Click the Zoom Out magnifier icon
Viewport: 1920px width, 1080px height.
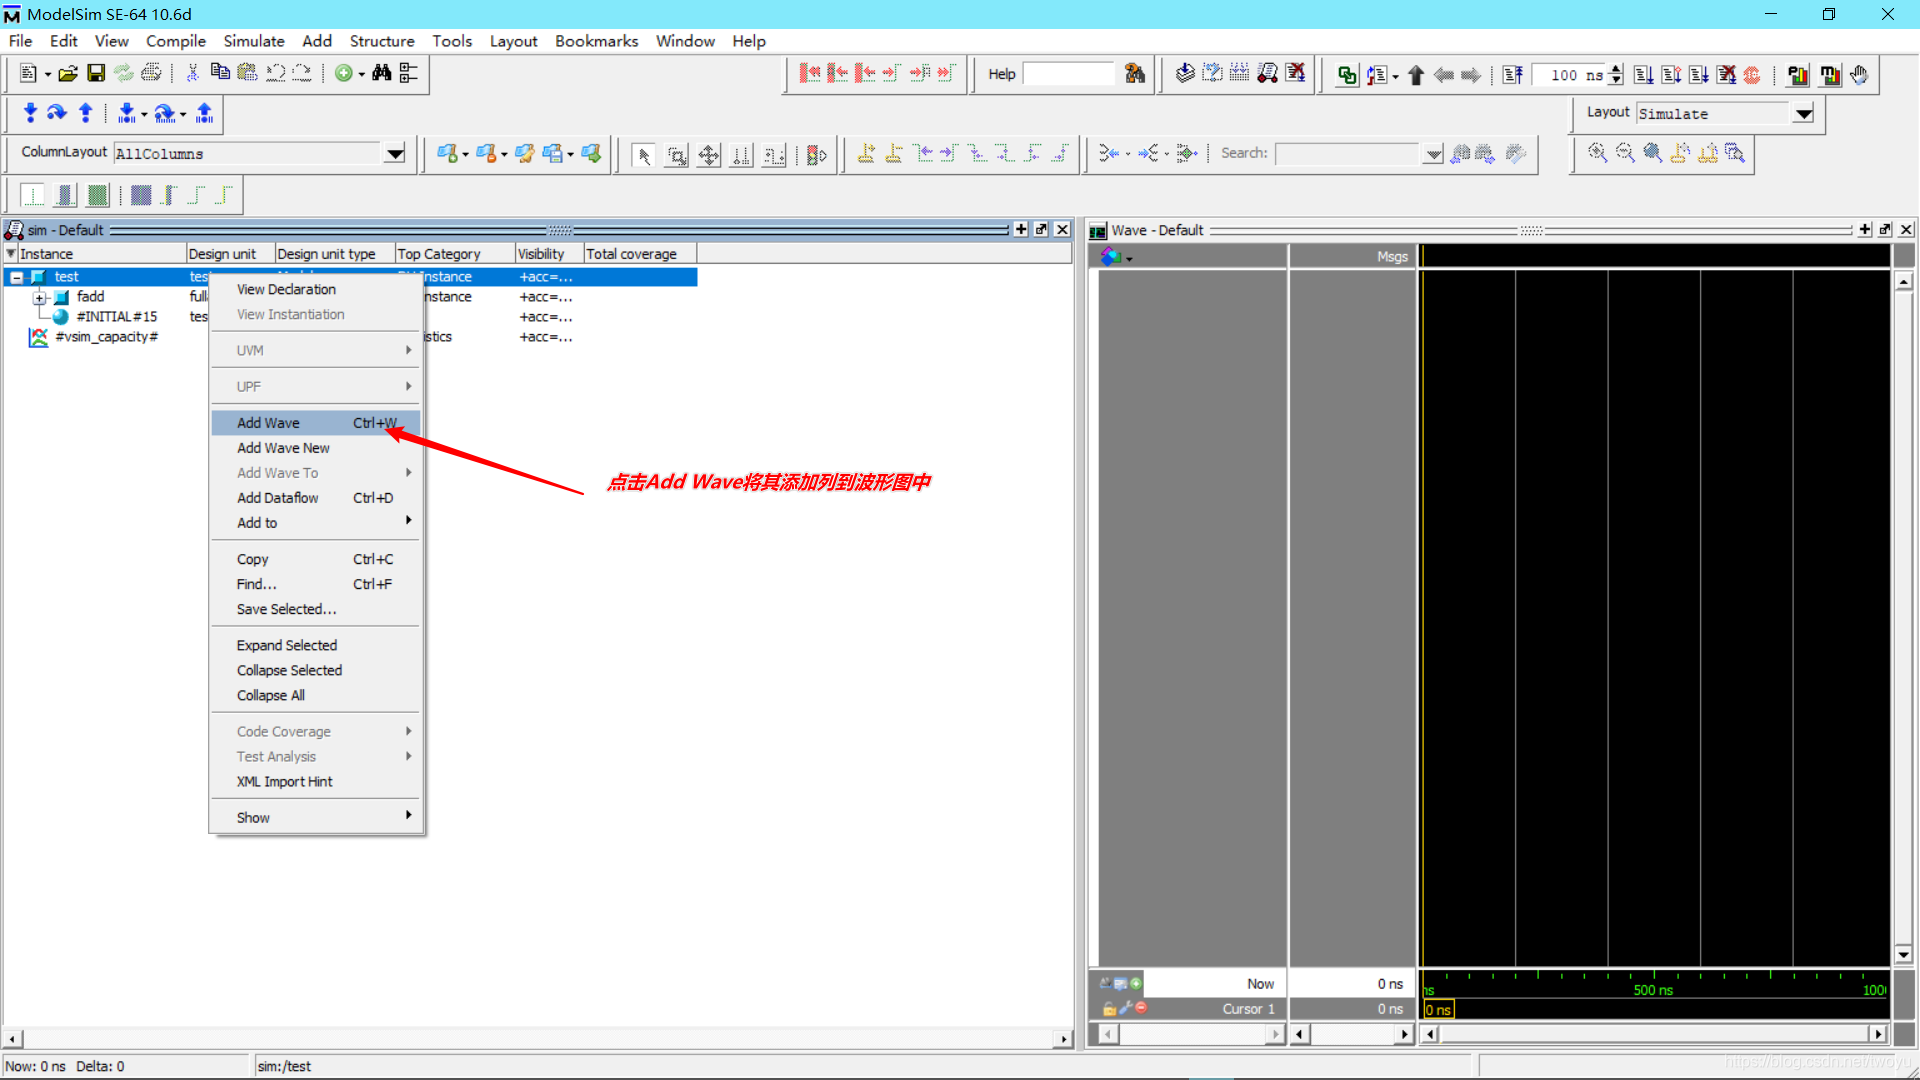(x=1625, y=153)
